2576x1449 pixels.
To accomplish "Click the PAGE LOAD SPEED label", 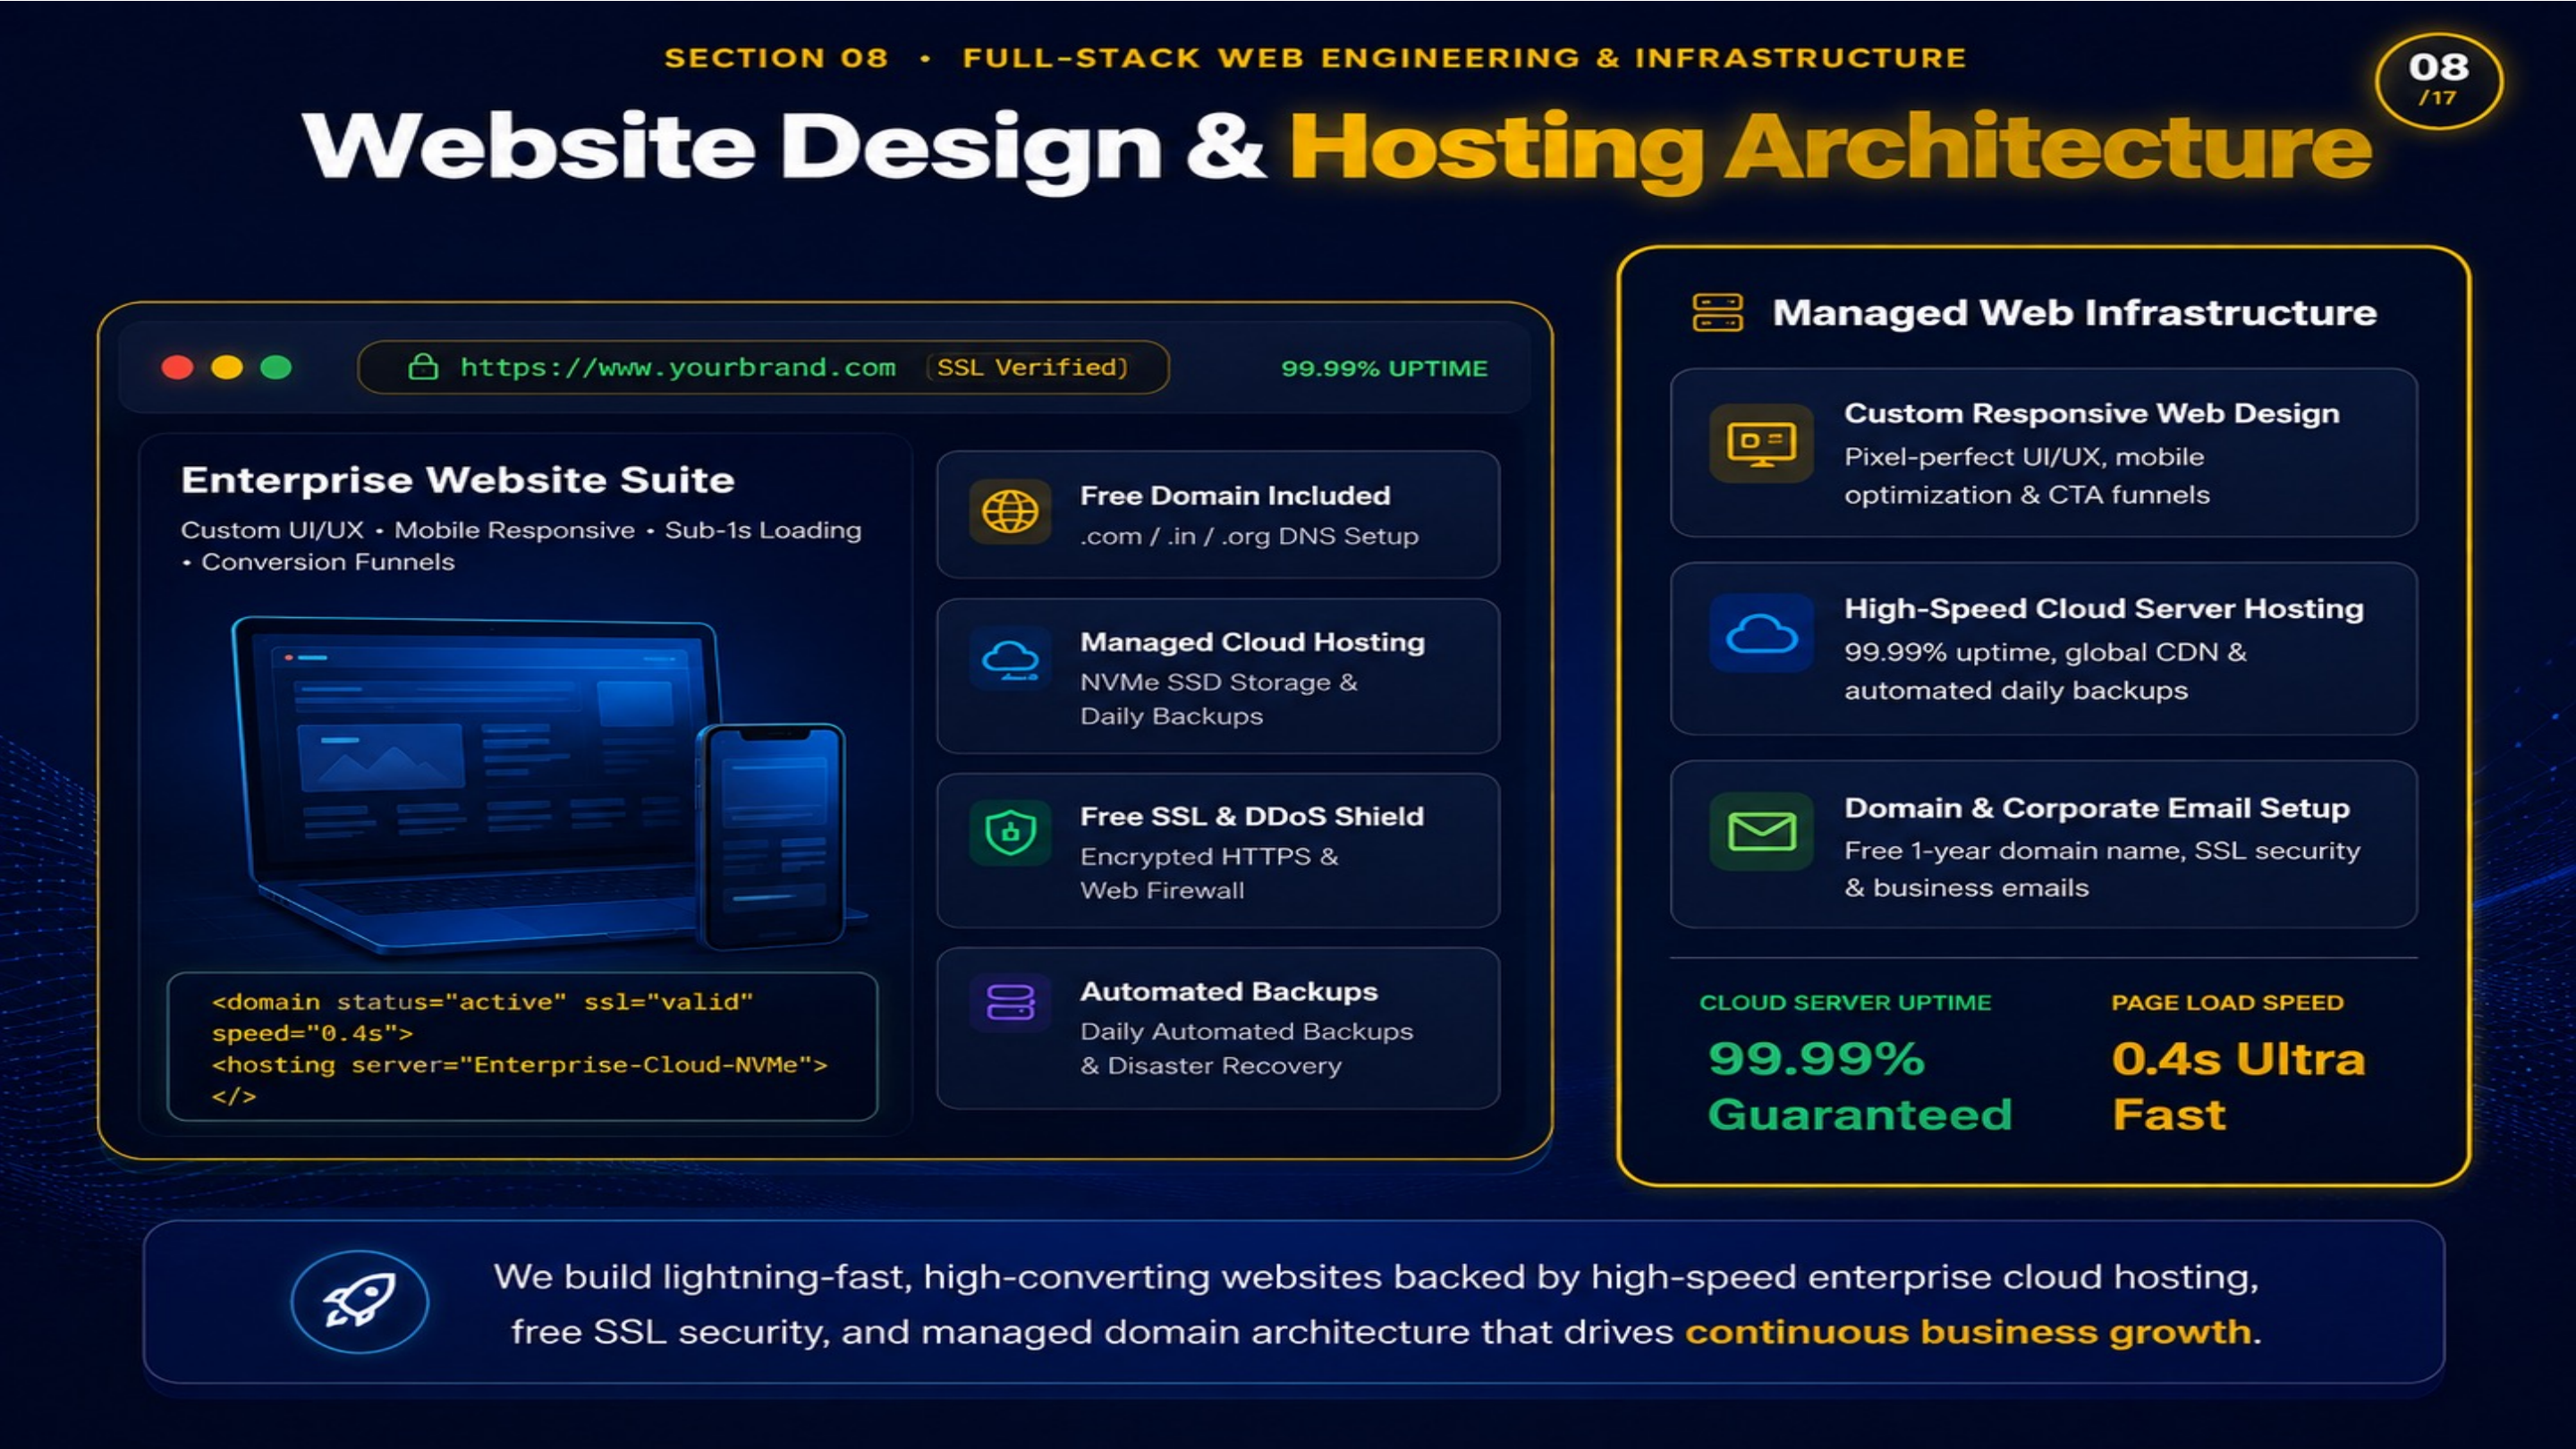I will click(x=2227, y=1002).
